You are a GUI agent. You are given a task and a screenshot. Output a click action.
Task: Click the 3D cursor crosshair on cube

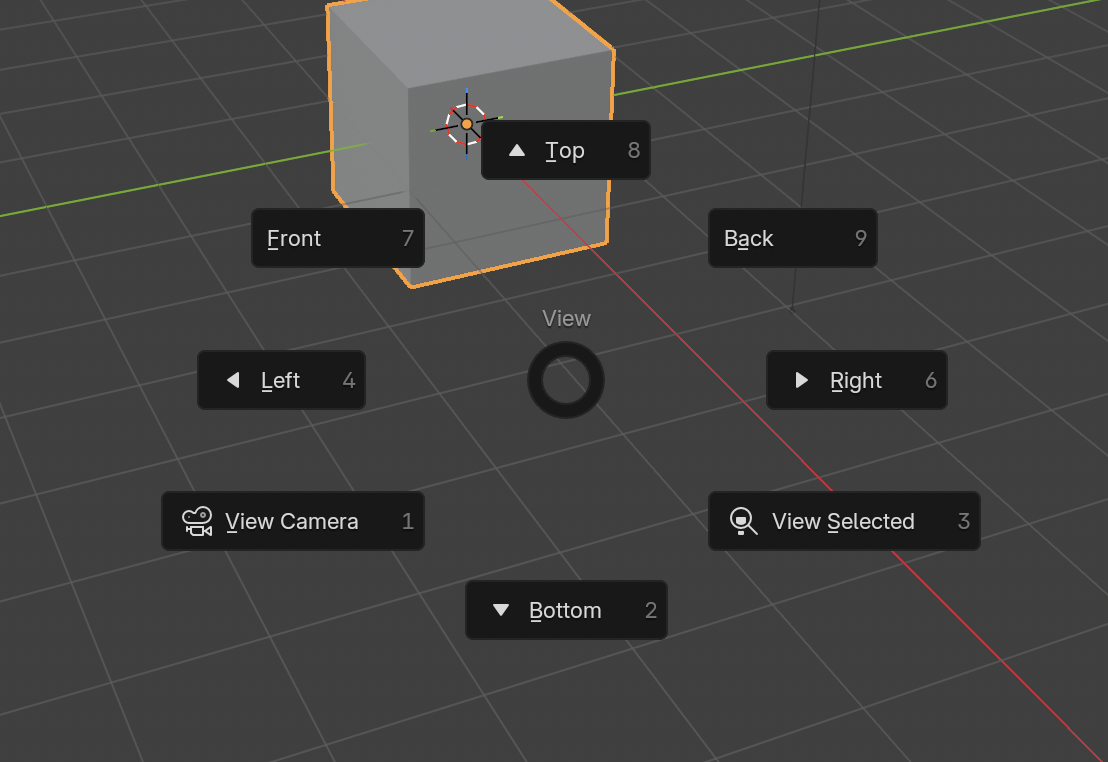466,124
